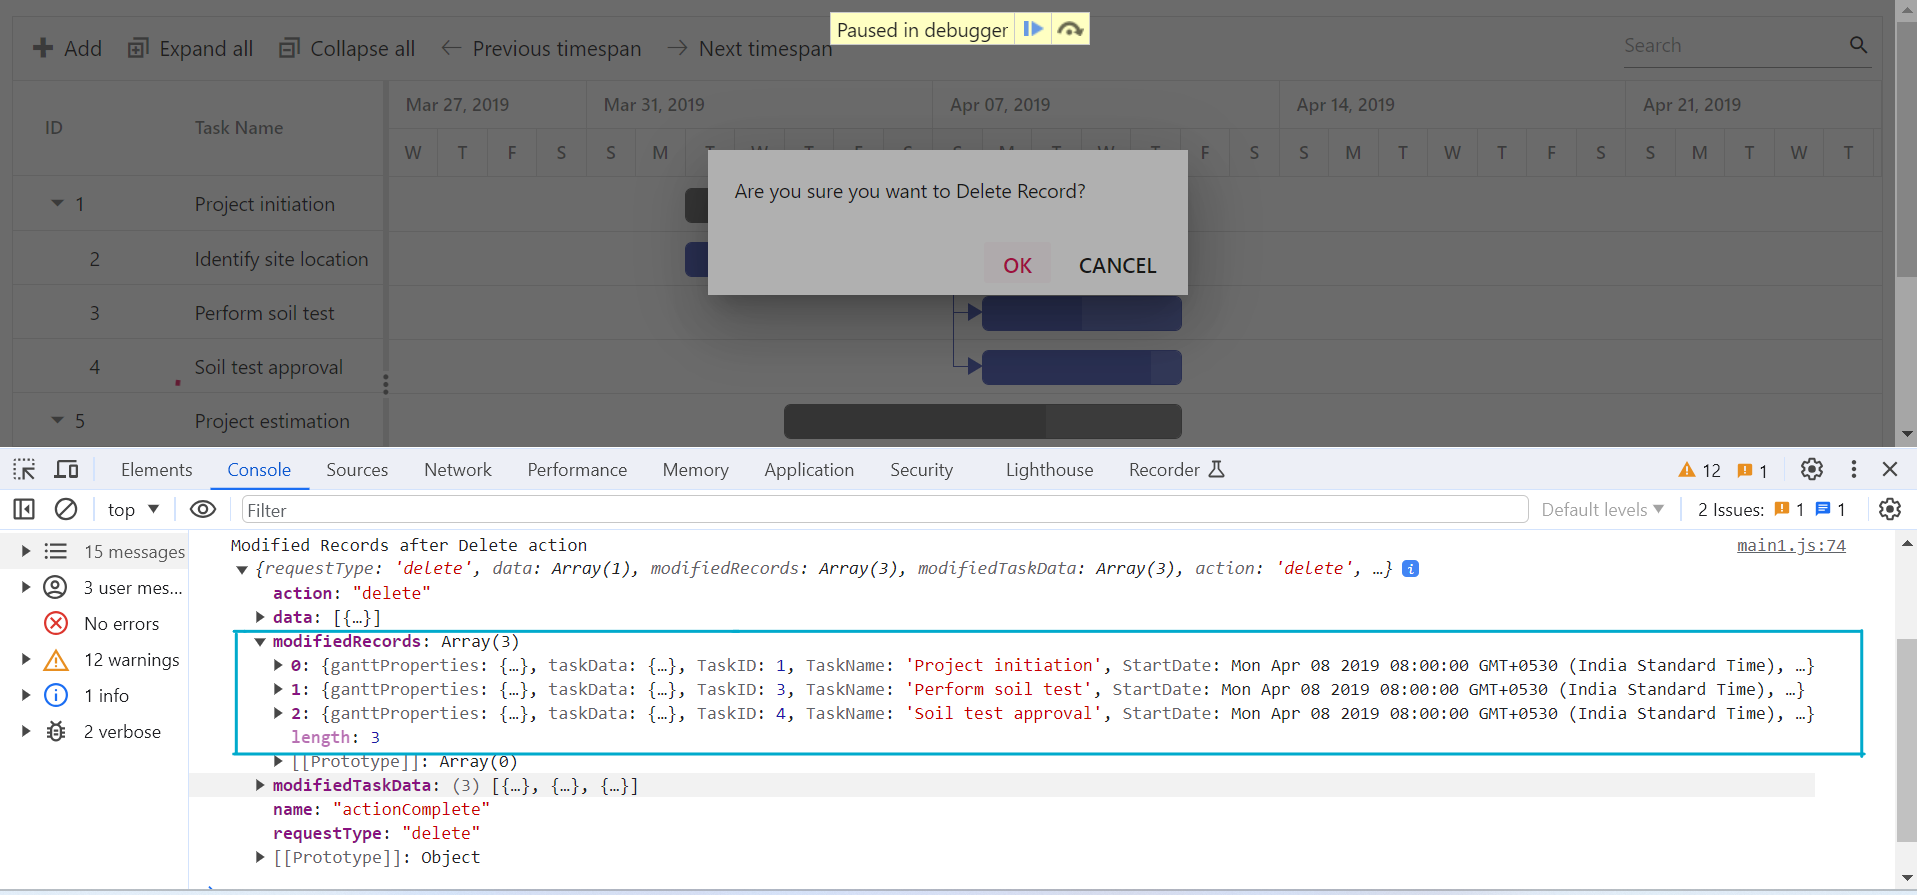Select the 15 messages list entry
1917x895 pixels.
tap(115, 552)
